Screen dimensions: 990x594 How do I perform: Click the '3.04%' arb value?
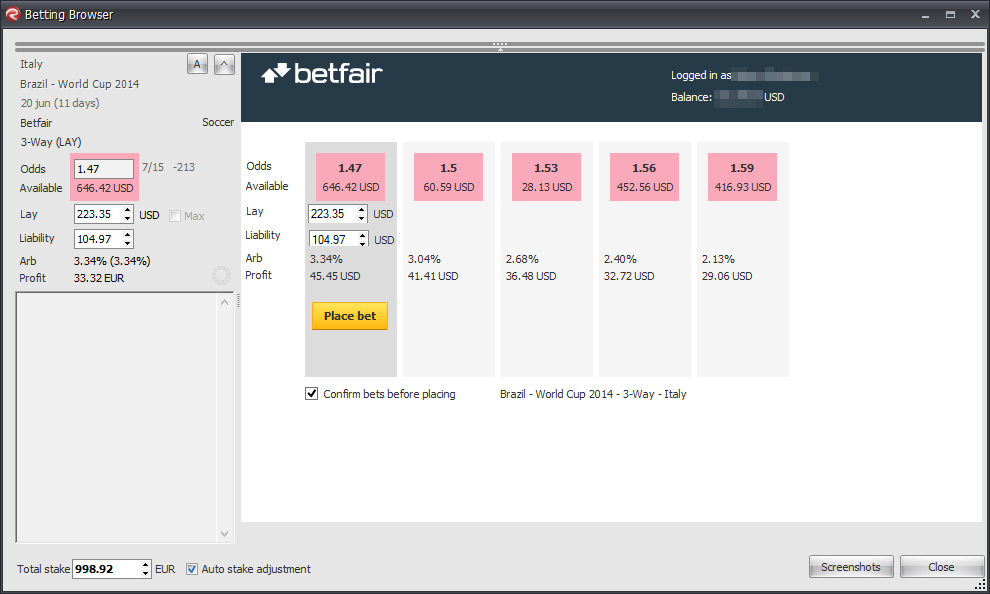click(x=424, y=259)
